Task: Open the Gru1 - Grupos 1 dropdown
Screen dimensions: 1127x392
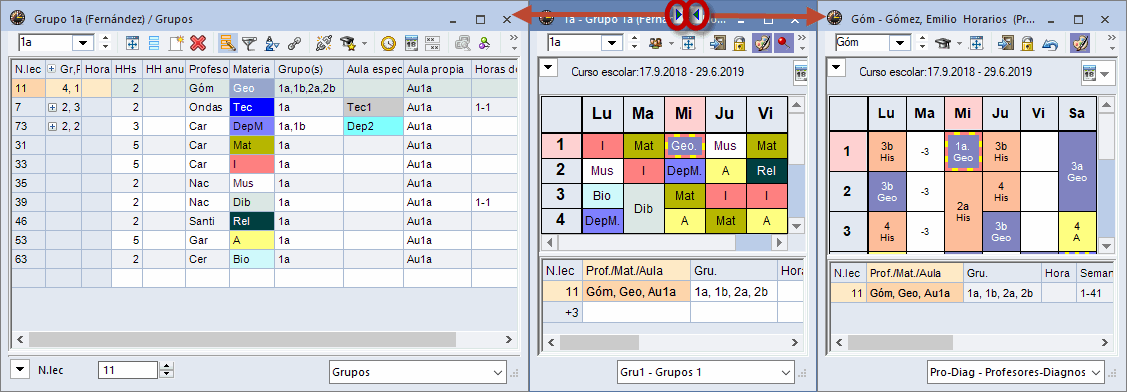Action: (707, 372)
